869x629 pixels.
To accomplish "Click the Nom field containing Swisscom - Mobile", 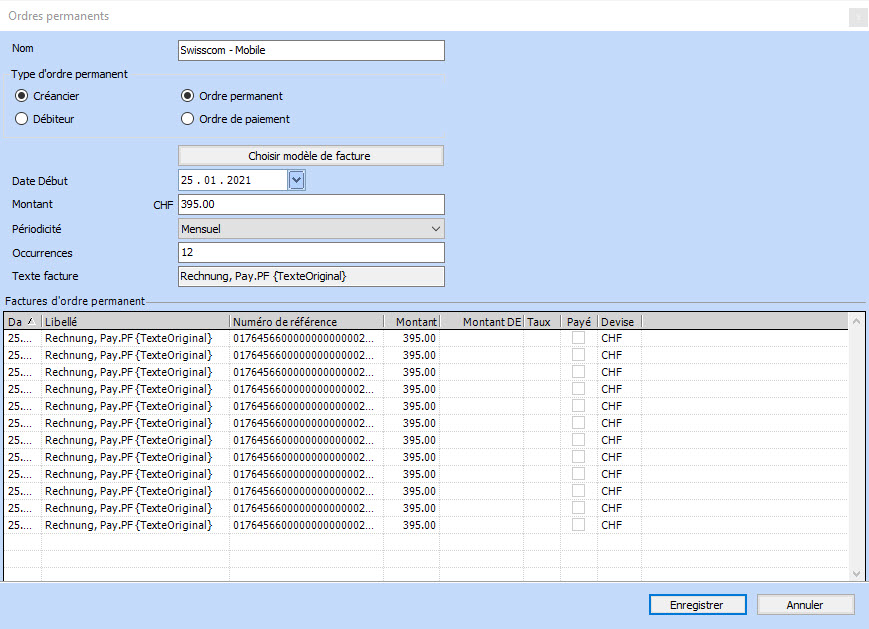I will pos(310,51).
